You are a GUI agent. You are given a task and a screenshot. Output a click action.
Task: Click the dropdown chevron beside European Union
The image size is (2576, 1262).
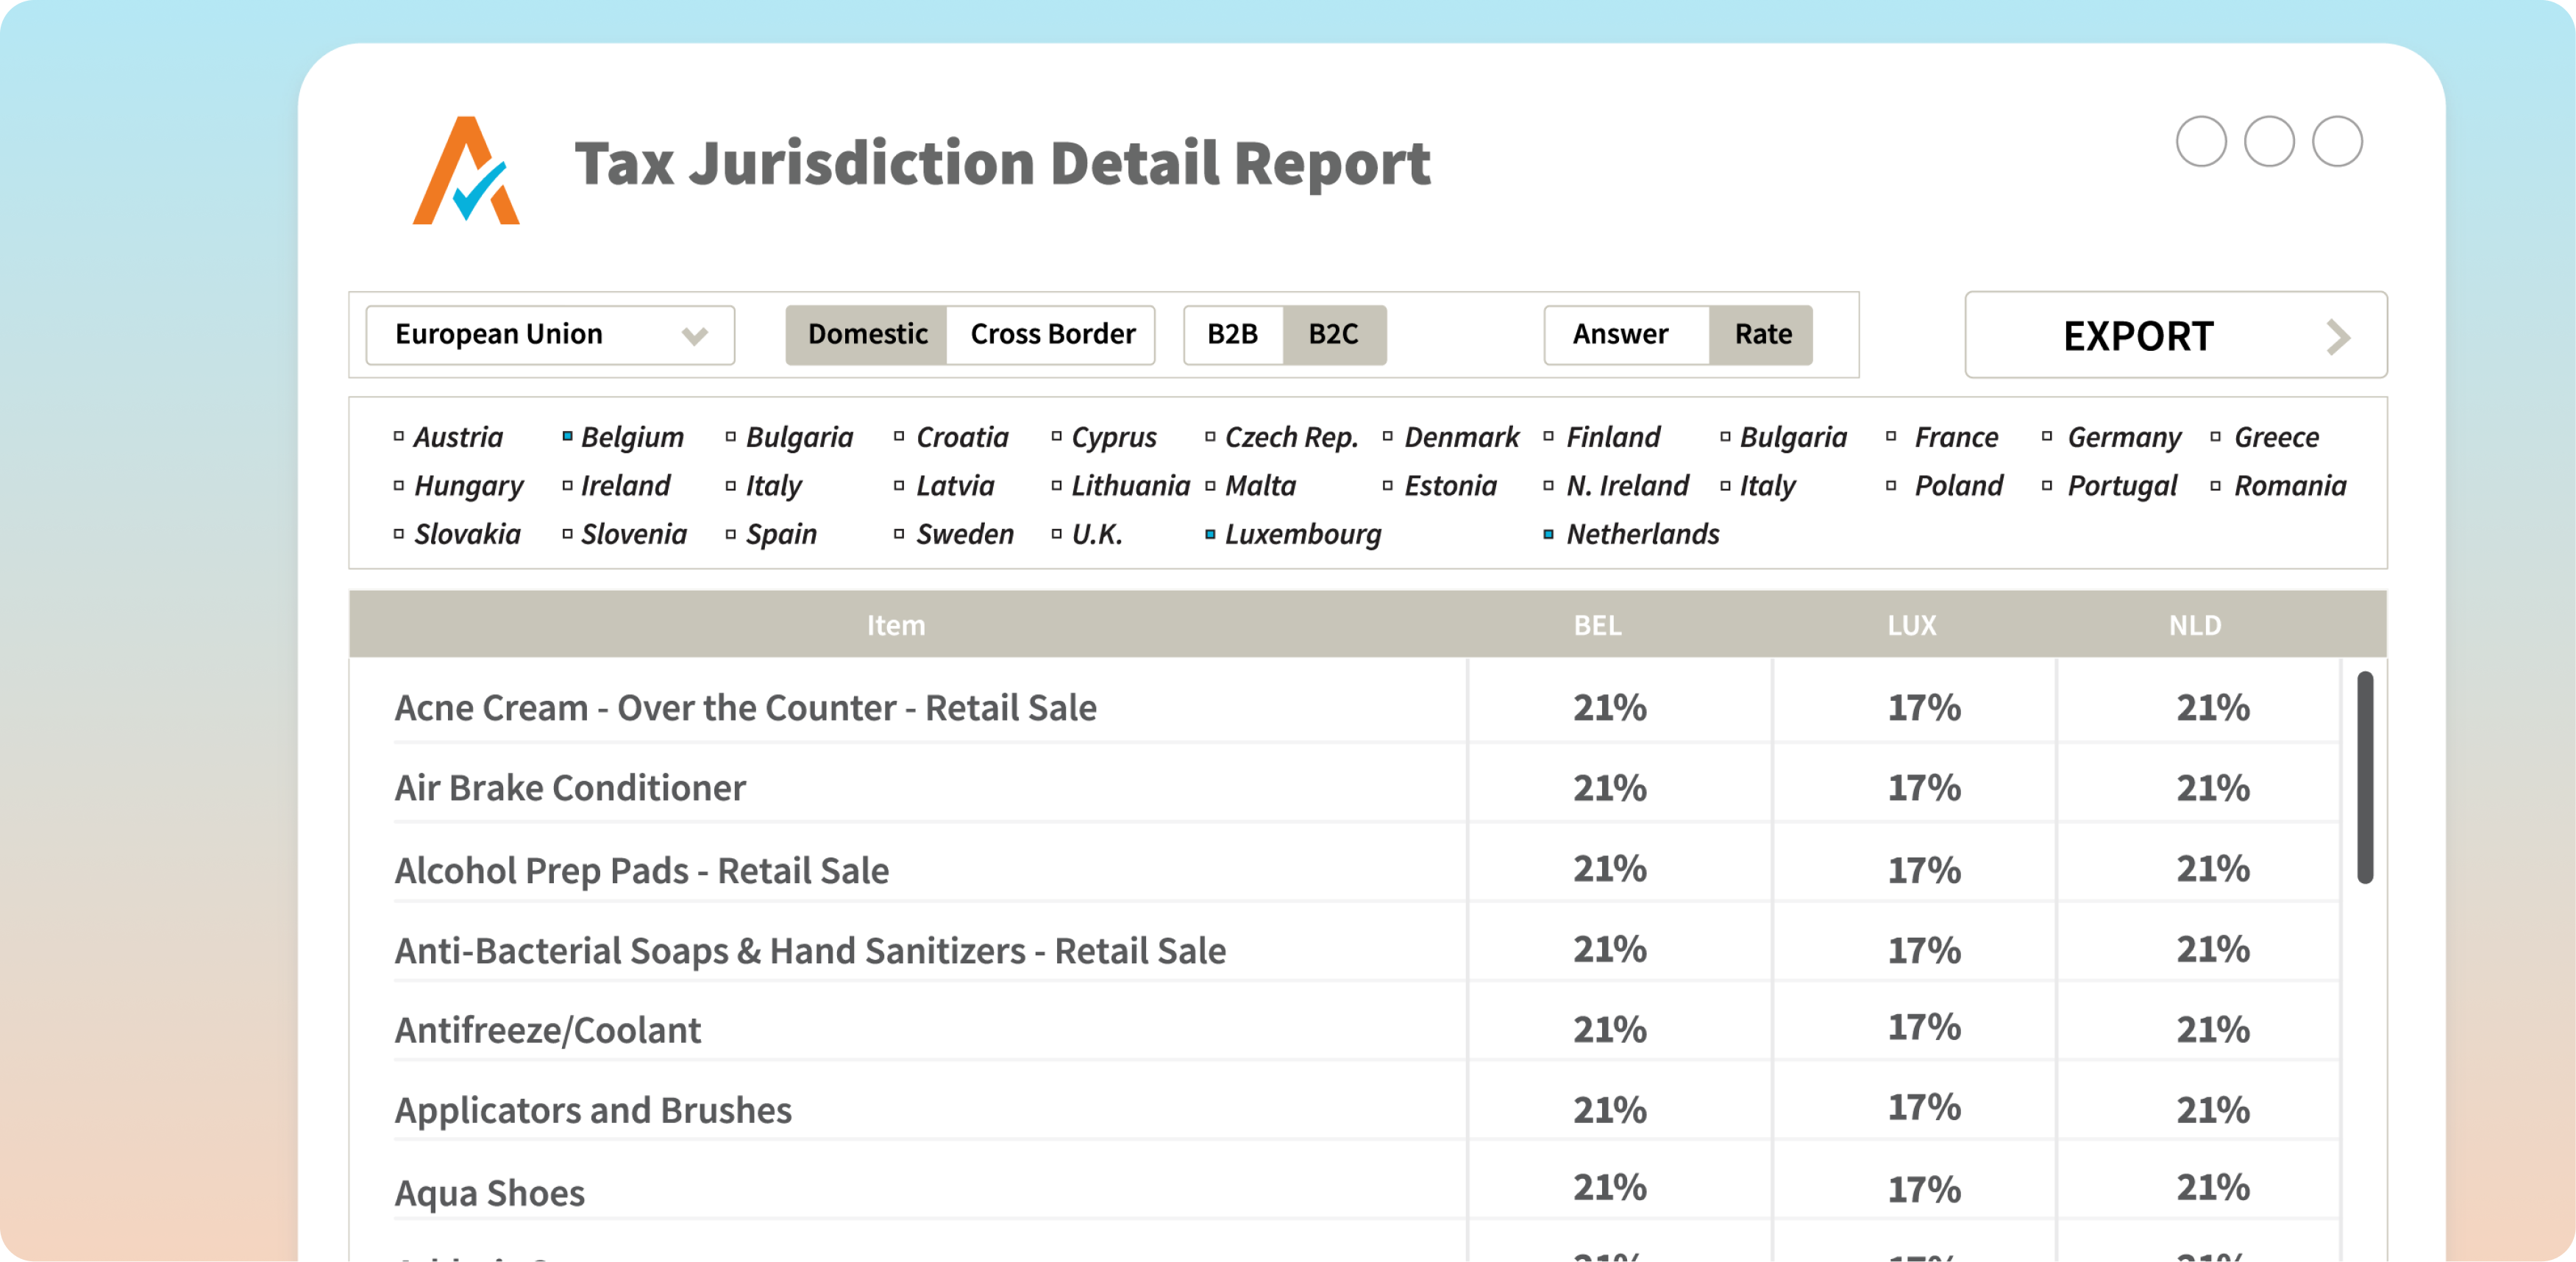coord(694,336)
